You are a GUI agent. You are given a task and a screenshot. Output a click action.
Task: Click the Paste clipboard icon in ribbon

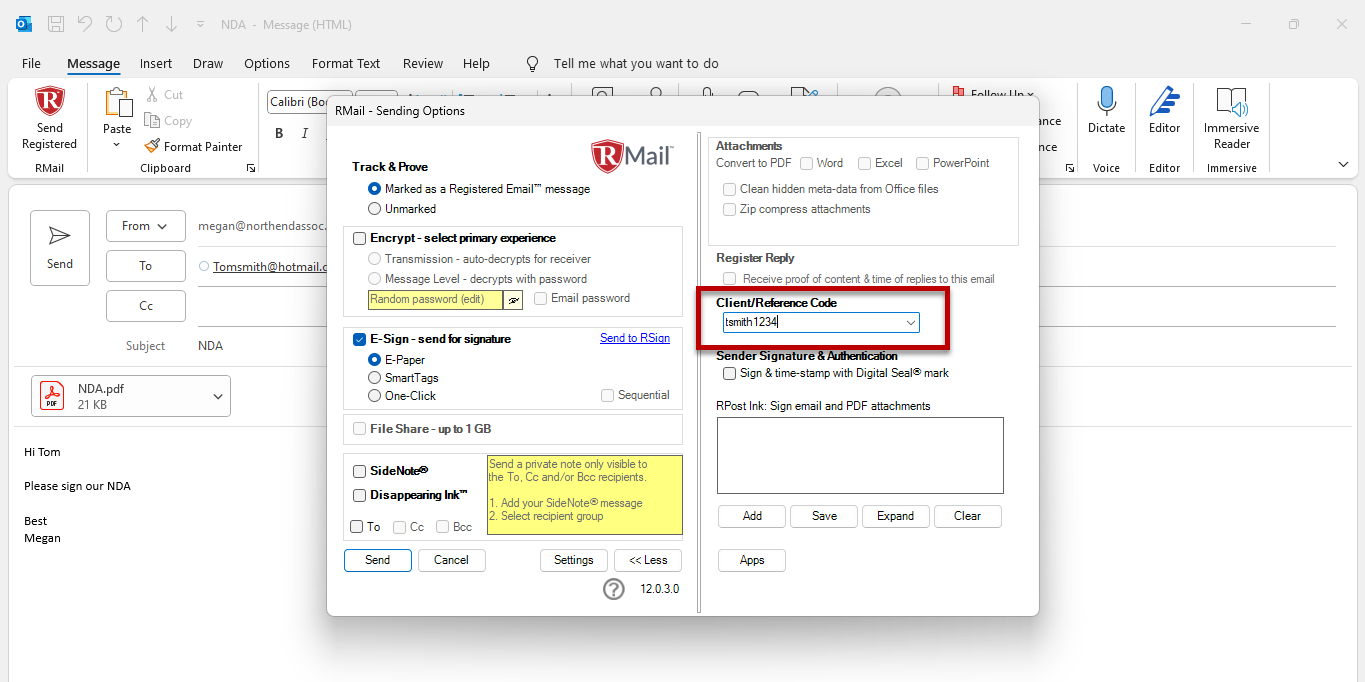click(117, 102)
